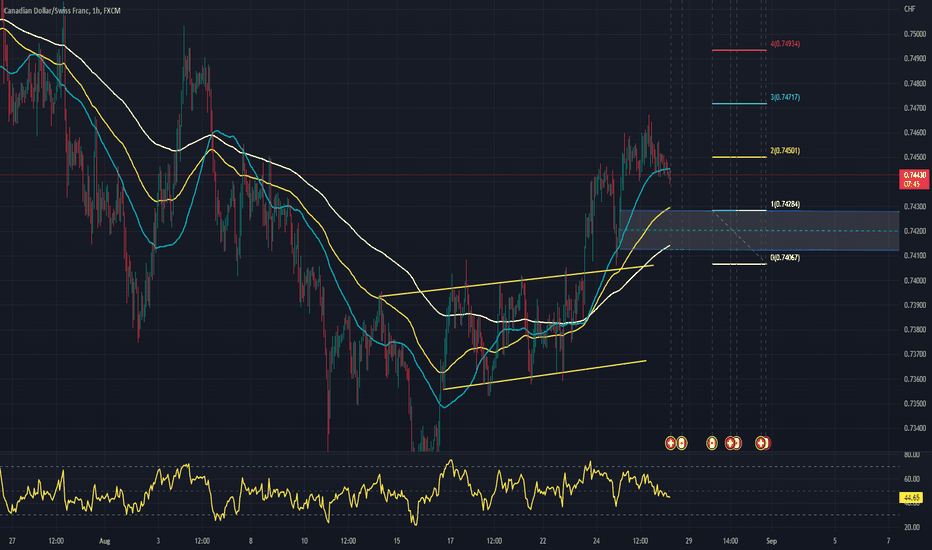This screenshot has height=550, width=932.
Task: Select the upper yellow channel trendline
Action: tap(516, 280)
